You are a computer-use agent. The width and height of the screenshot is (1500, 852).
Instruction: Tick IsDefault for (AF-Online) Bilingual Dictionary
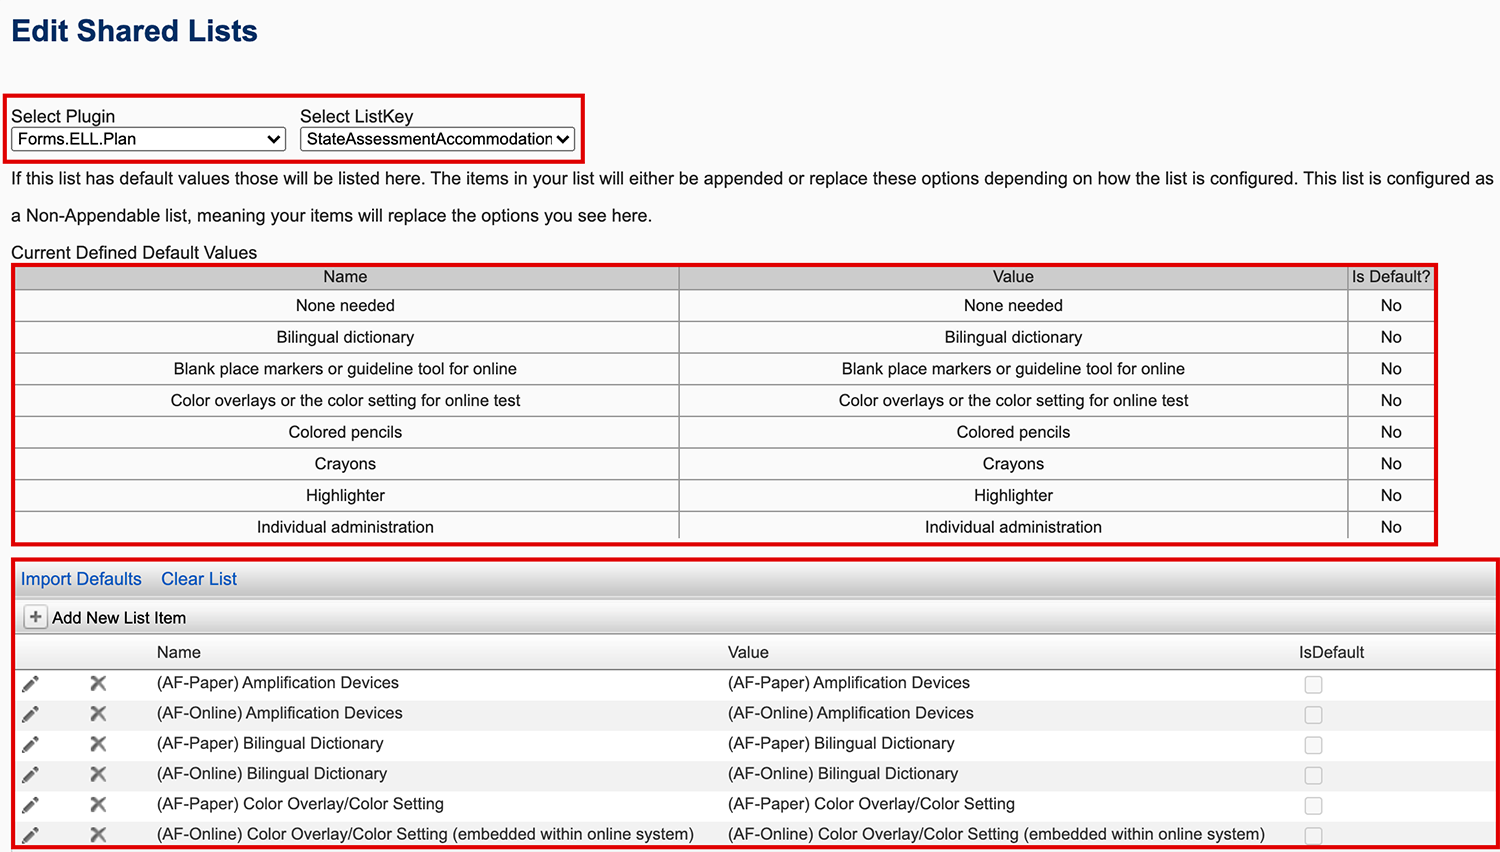1313,776
